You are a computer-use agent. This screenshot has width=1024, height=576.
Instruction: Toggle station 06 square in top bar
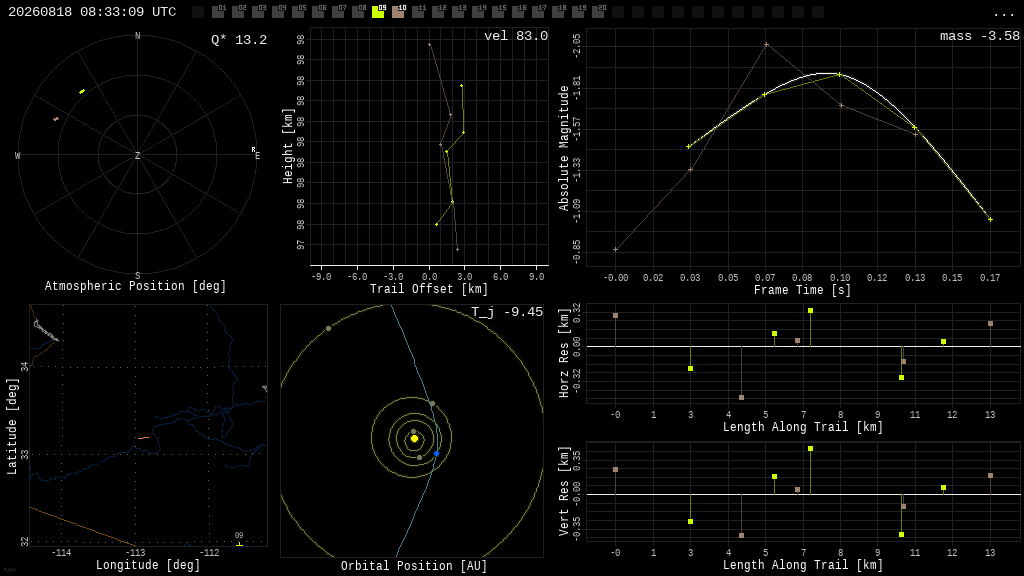(x=318, y=12)
